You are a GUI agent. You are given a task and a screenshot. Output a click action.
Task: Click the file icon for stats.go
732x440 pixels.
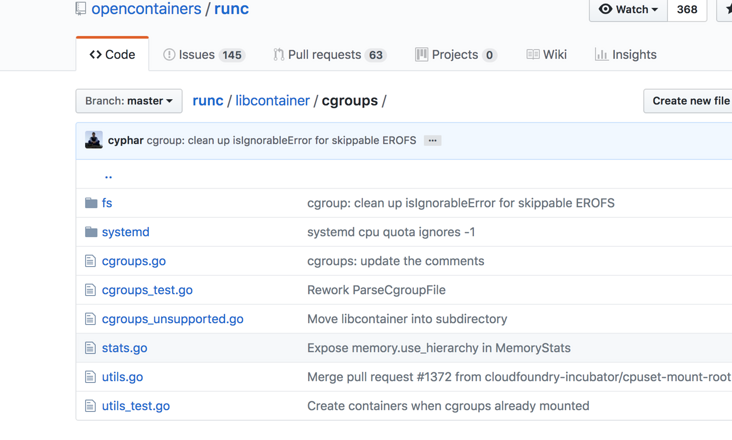pos(90,348)
